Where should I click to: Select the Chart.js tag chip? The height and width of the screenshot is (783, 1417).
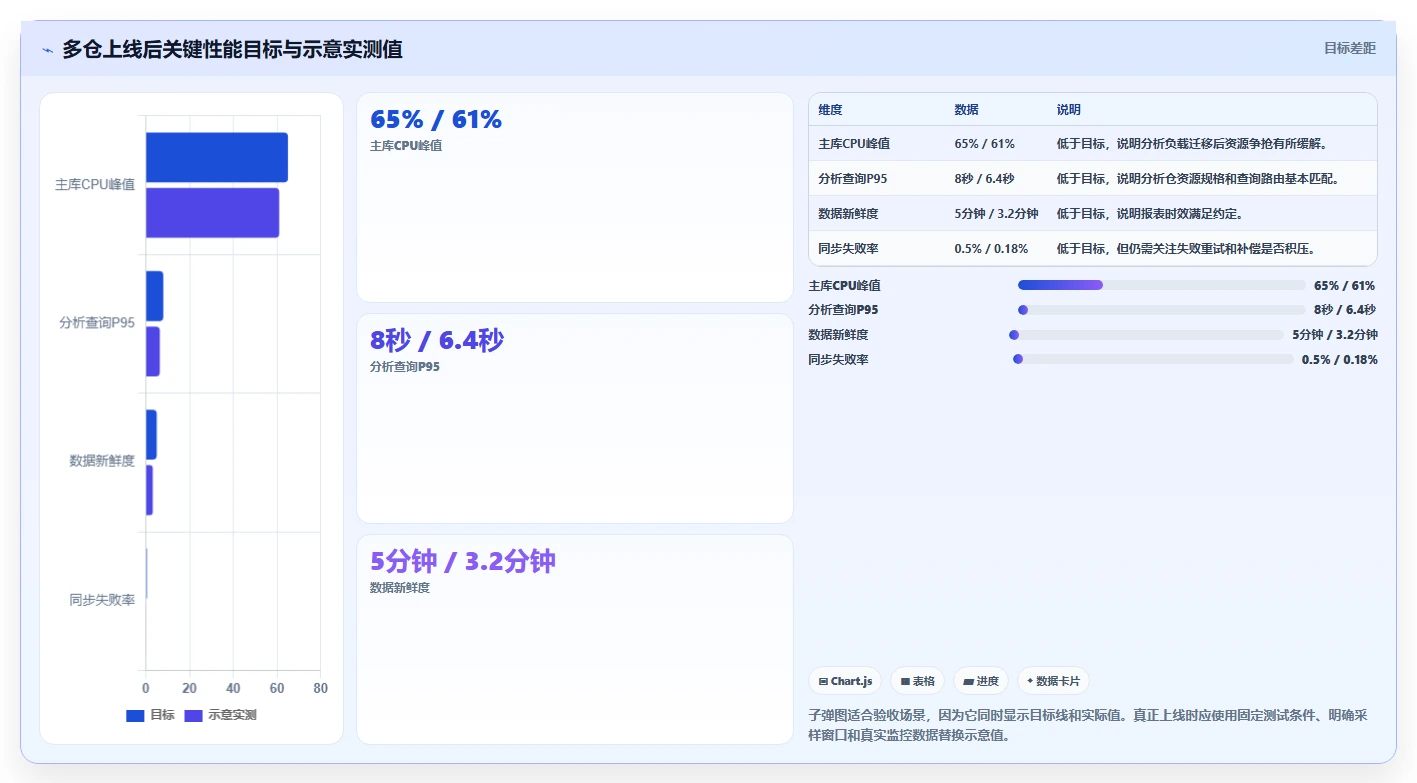[845, 681]
